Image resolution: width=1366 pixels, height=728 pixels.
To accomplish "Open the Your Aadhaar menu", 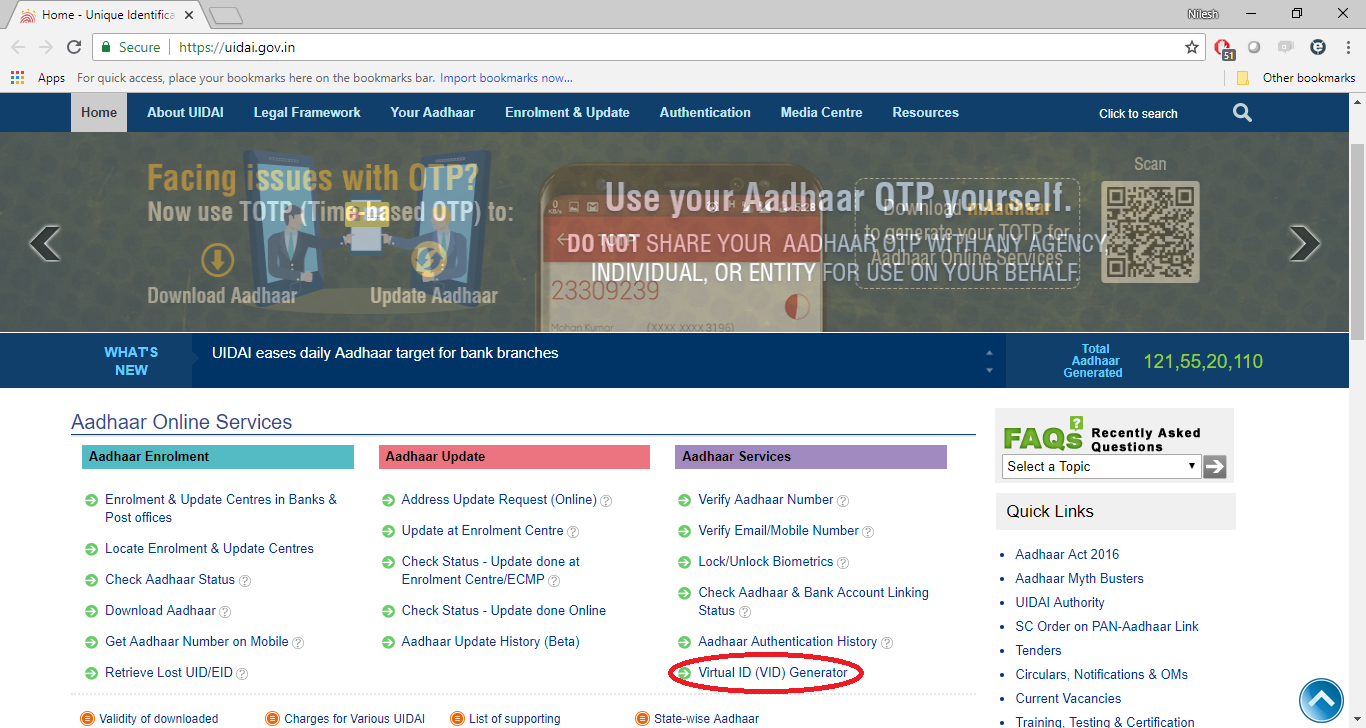I will tap(433, 112).
